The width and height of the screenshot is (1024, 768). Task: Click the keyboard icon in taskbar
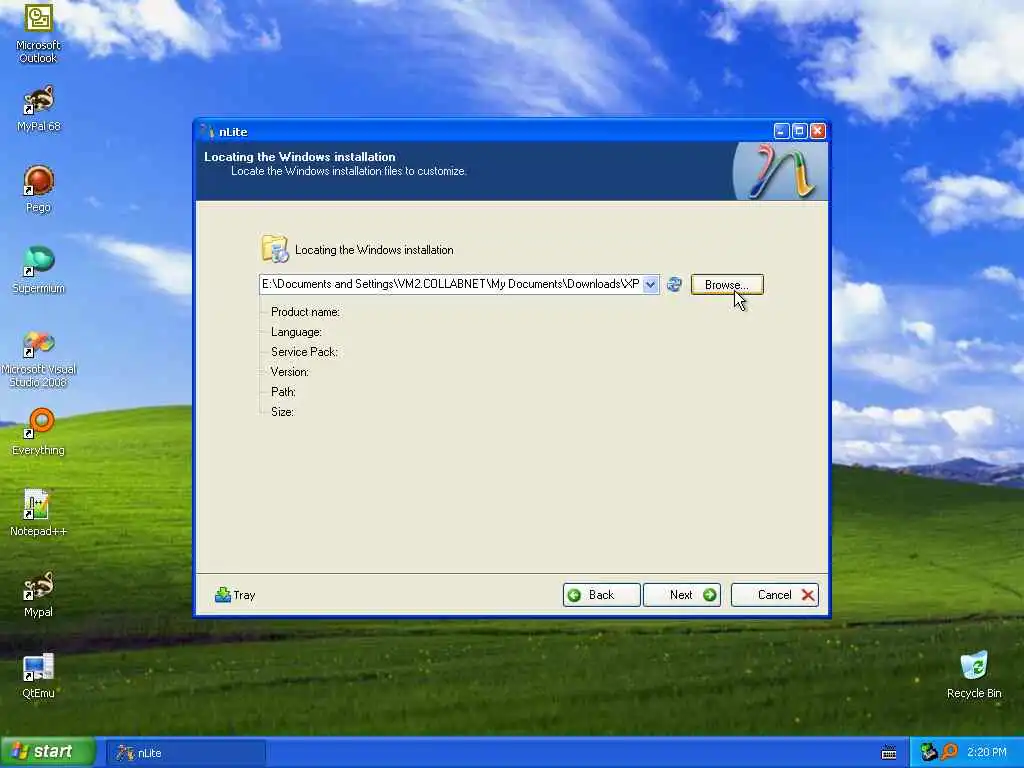tap(888, 753)
